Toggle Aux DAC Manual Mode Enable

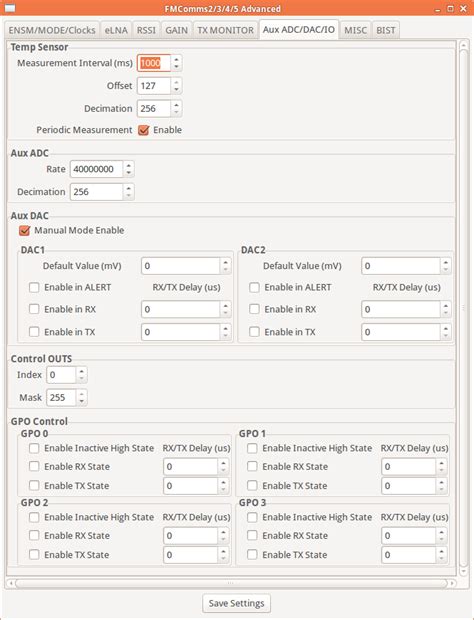tap(25, 231)
